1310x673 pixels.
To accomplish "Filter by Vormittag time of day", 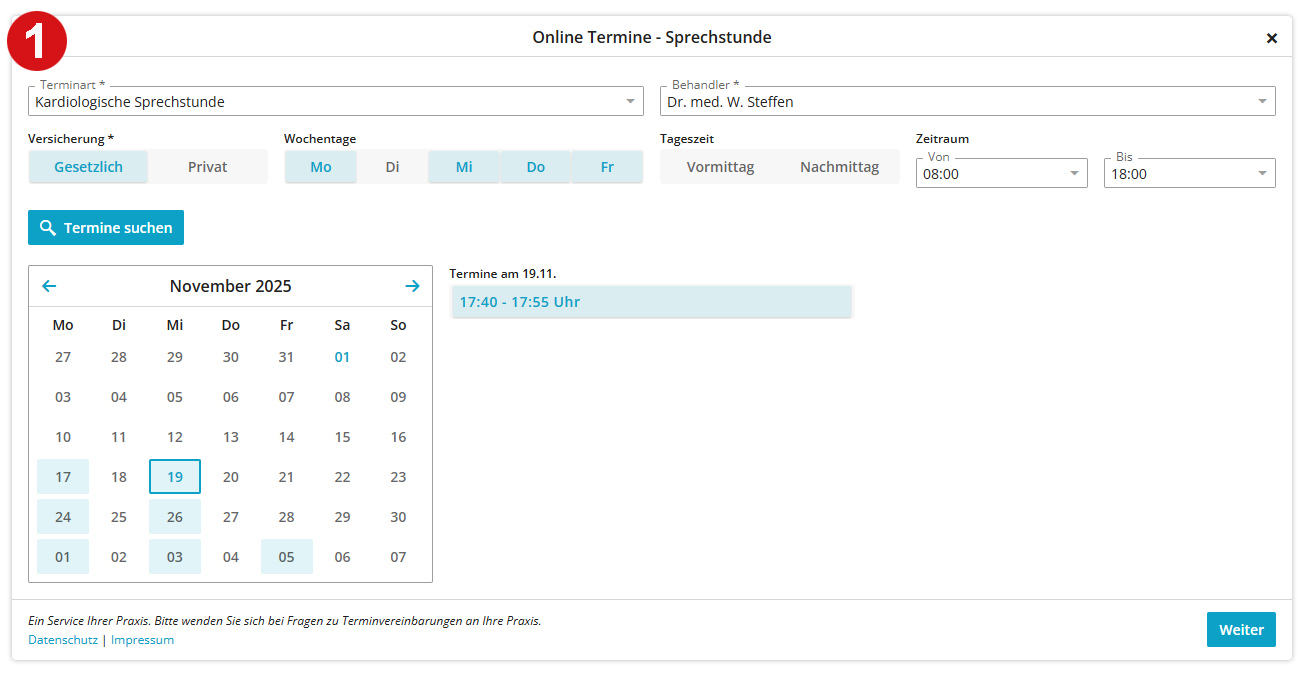I will click(720, 167).
